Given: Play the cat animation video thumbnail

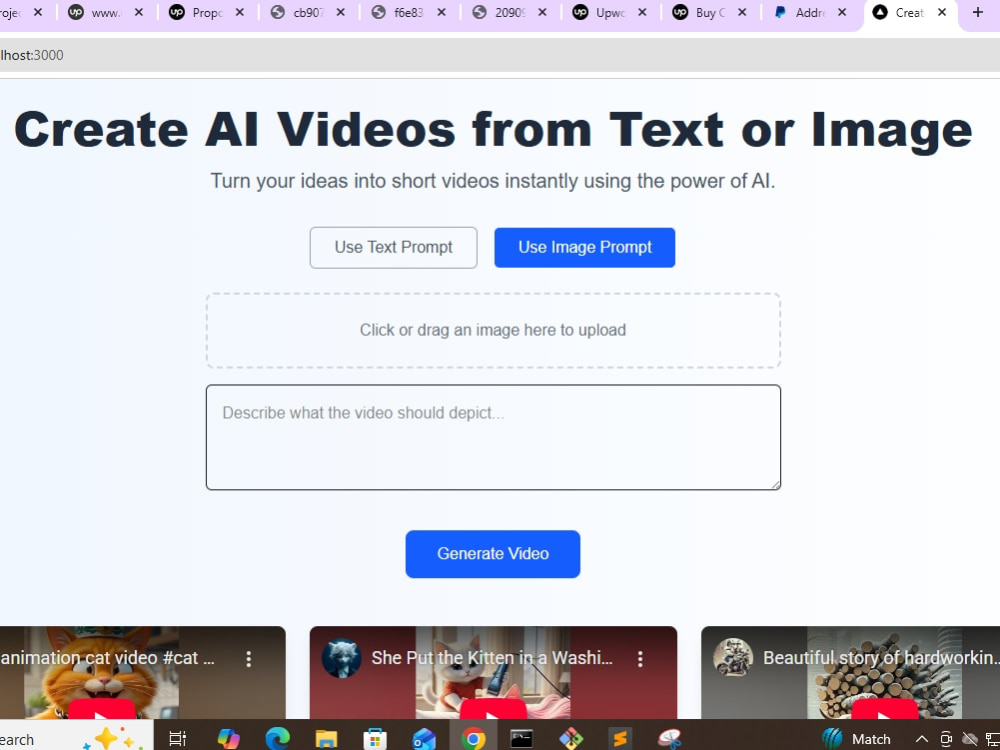Looking at the screenshot, I should coord(102,710).
